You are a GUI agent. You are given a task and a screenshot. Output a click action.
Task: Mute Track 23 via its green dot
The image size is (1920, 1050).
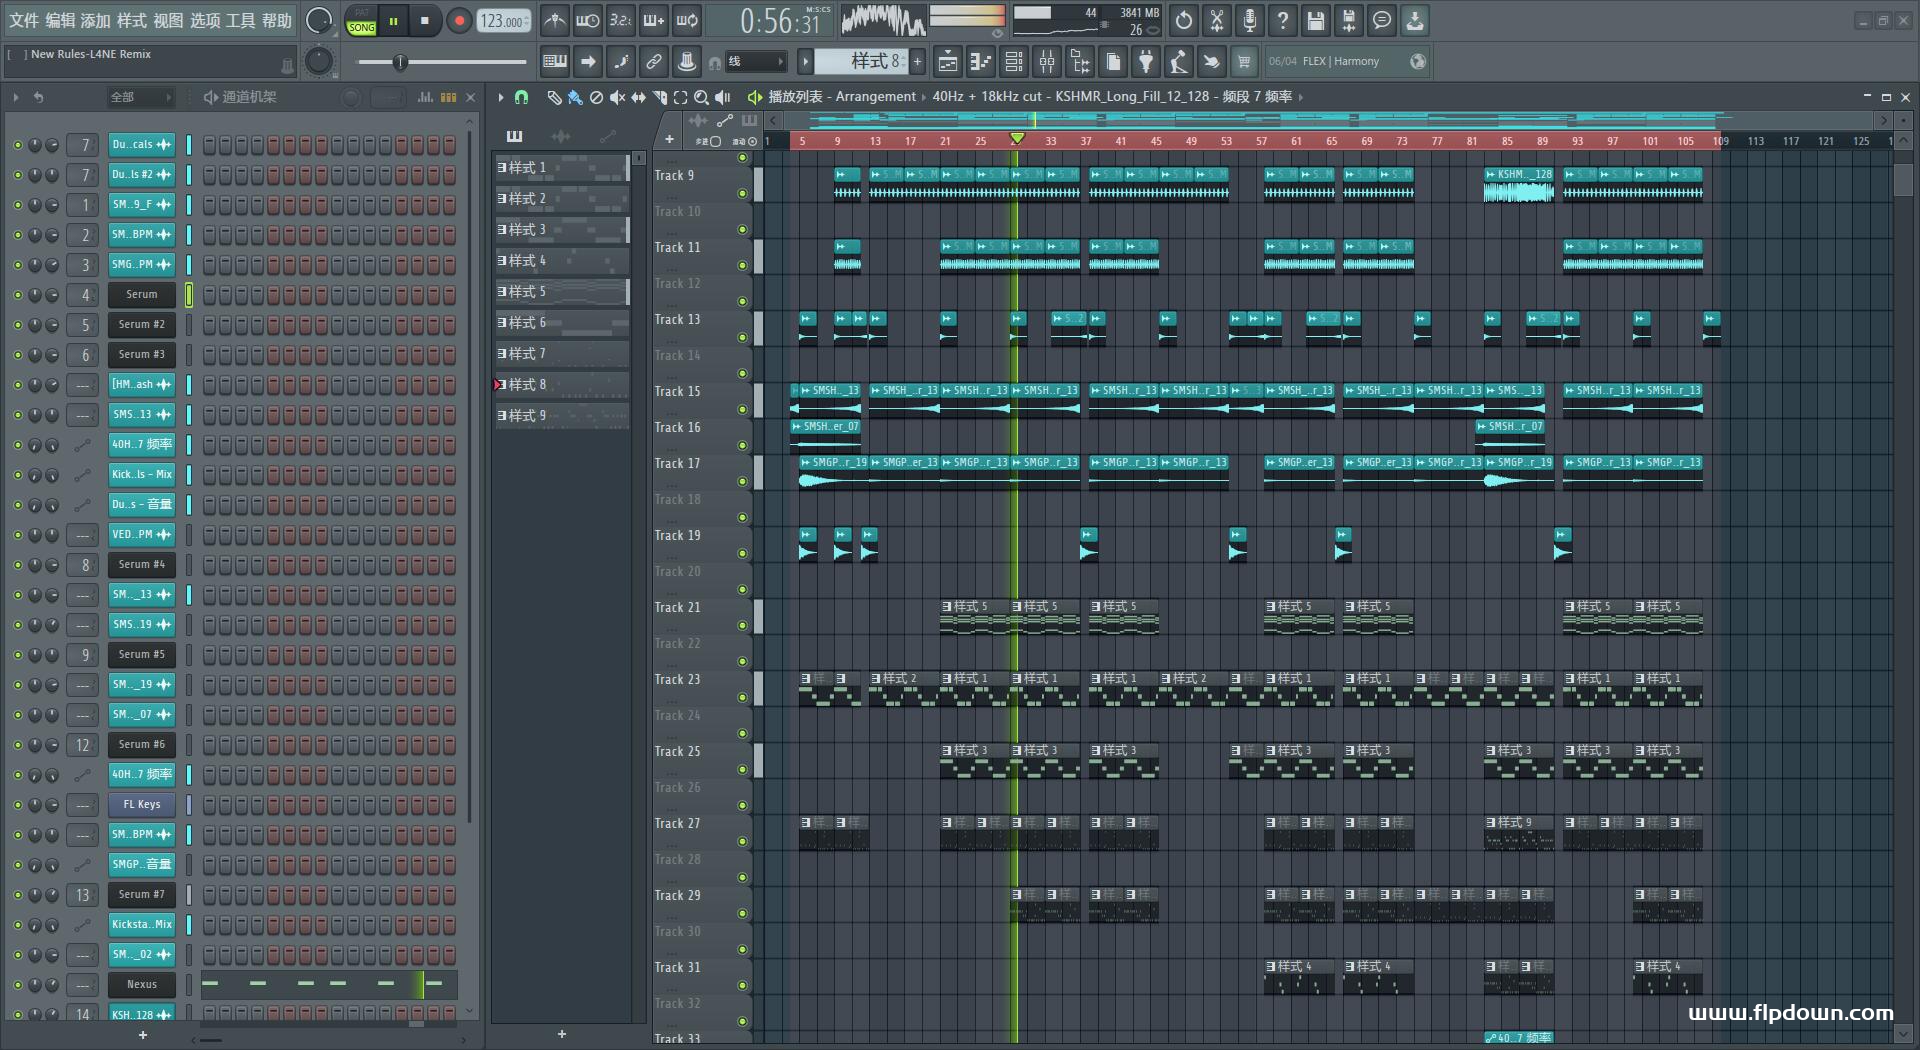[742, 697]
